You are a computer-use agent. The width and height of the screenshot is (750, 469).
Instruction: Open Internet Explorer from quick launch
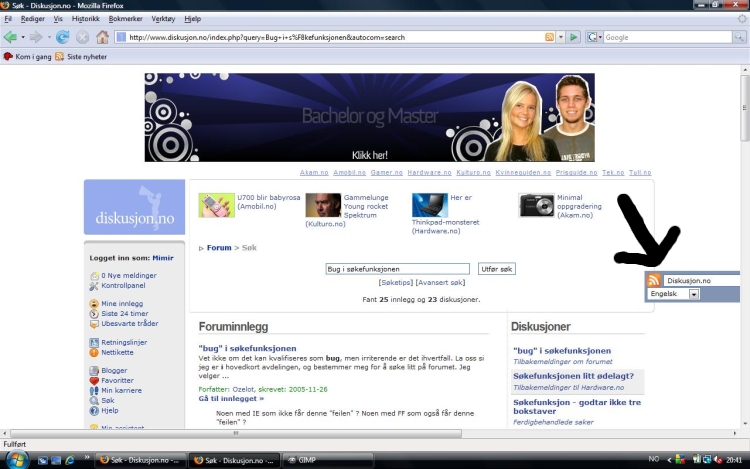pyautogui.click(x=70, y=460)
